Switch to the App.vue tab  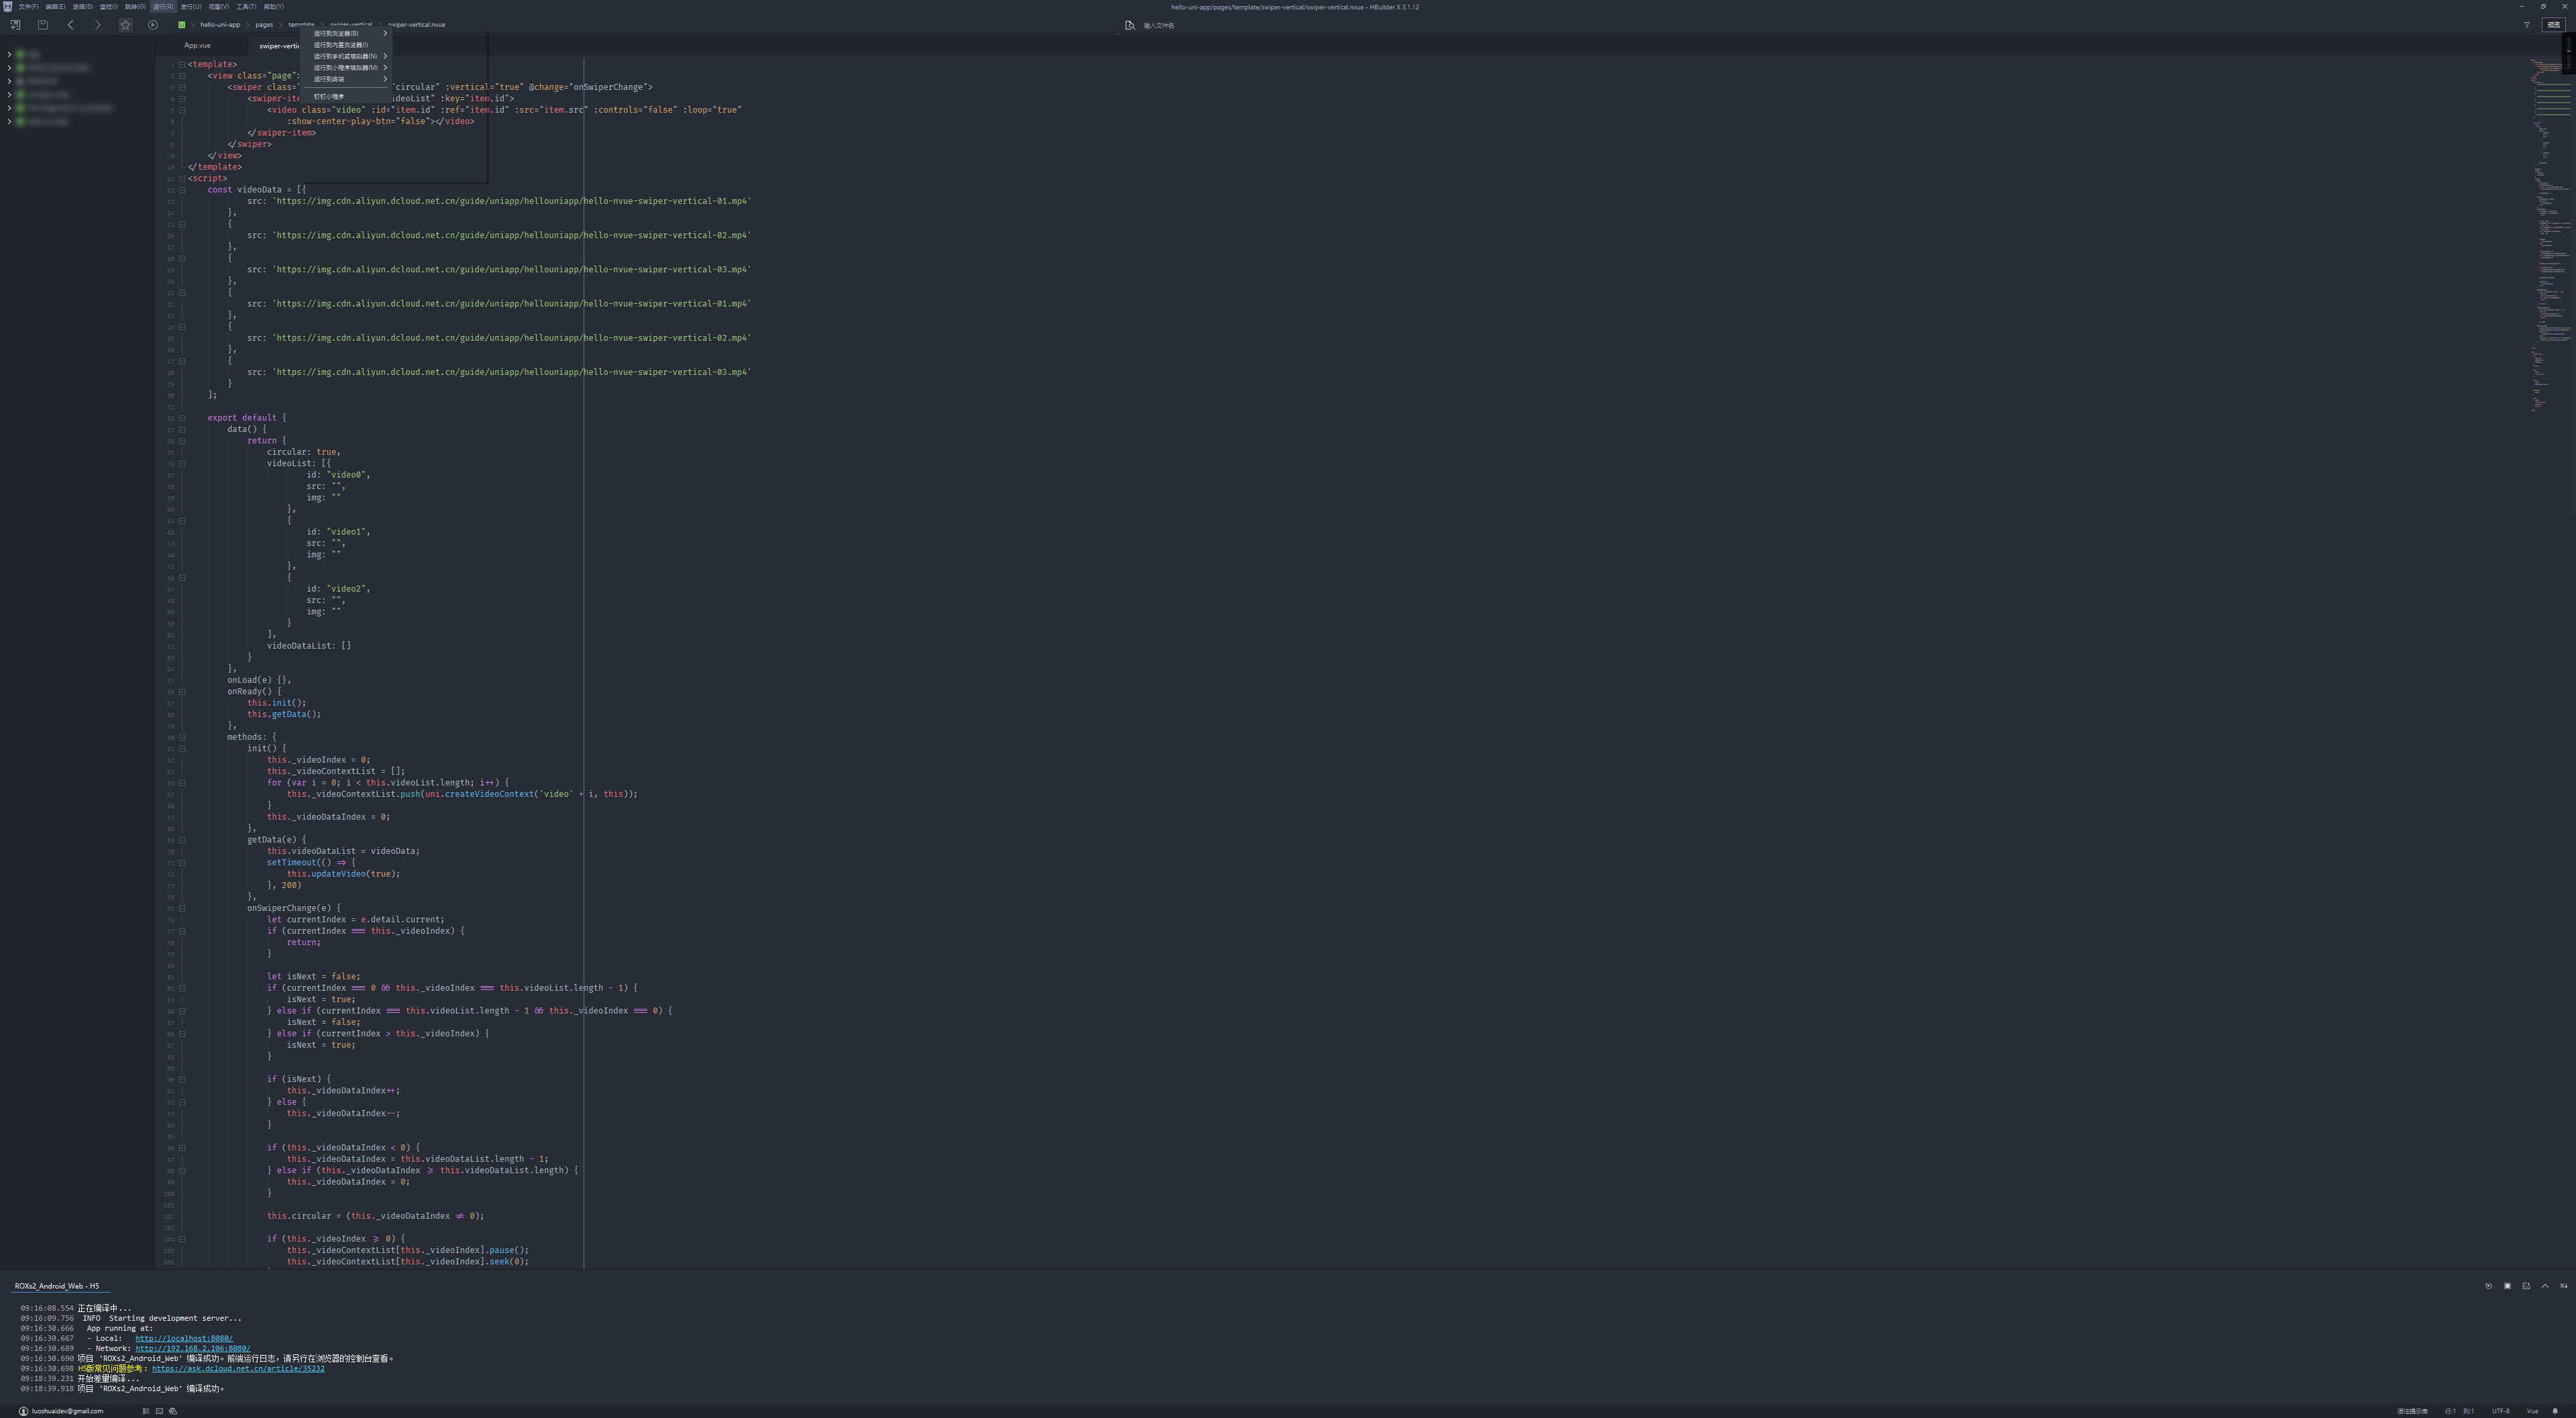pos(197,45)
